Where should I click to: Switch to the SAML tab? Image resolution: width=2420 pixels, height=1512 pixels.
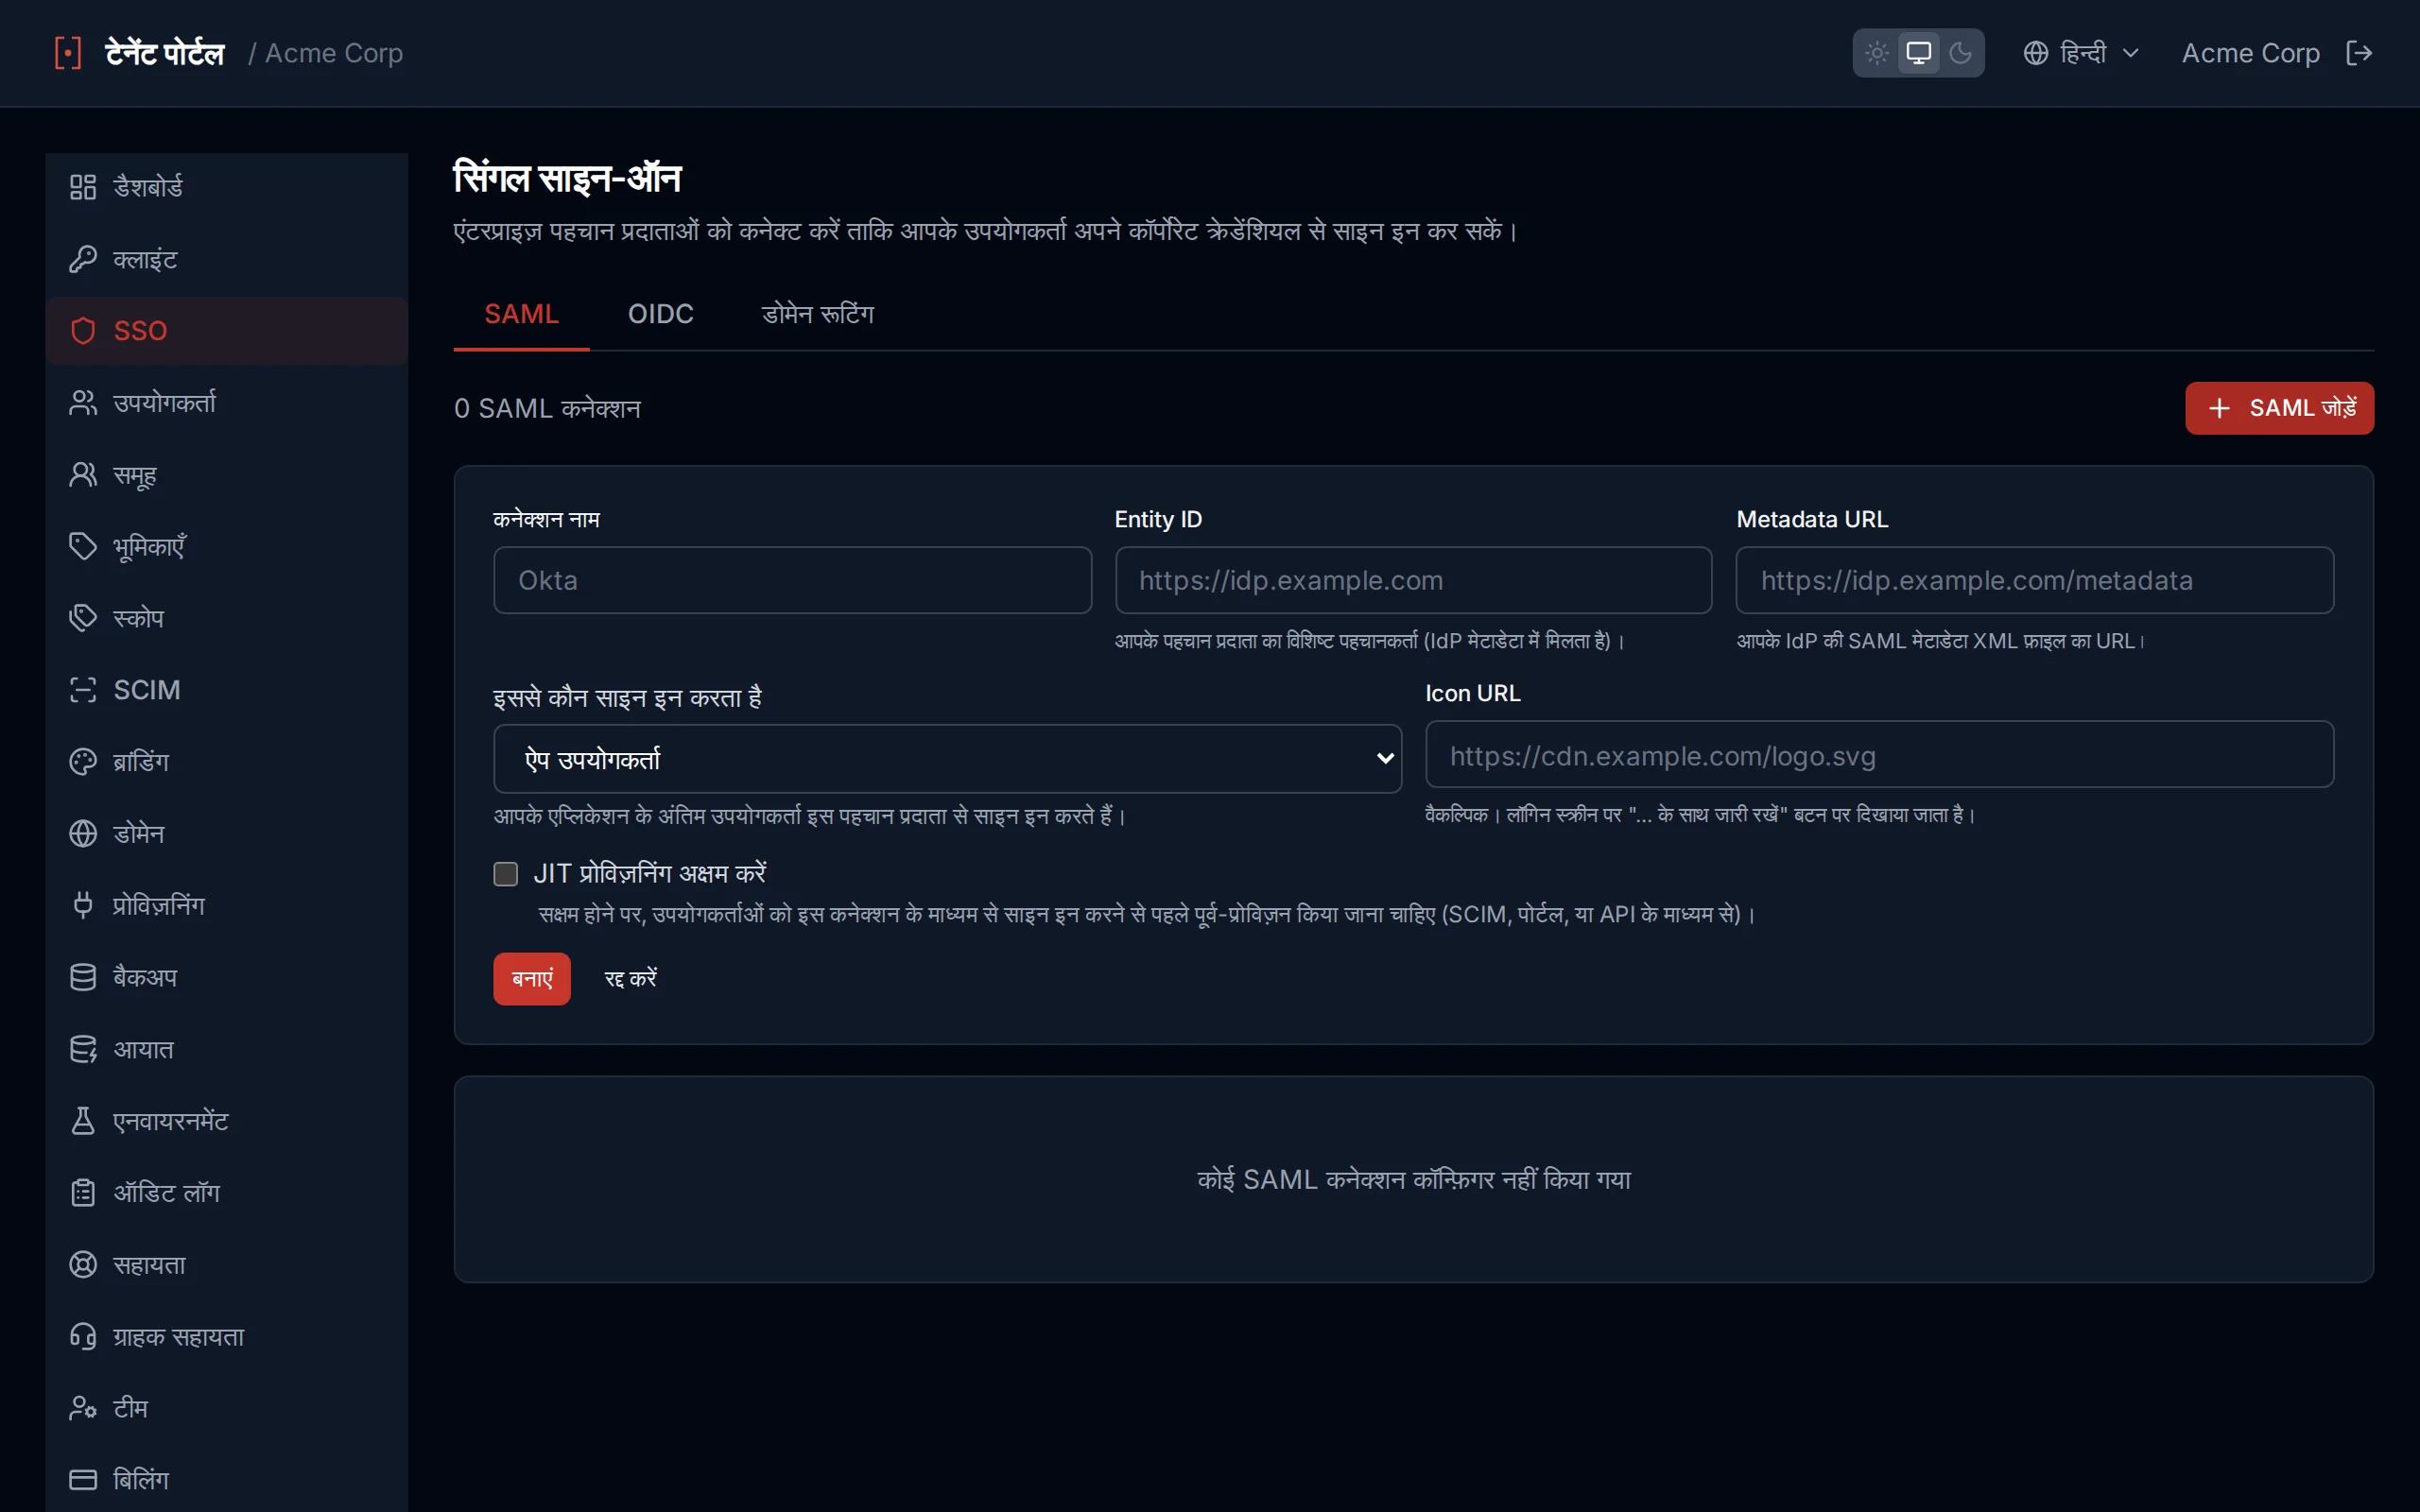pyautogui.click(x=521, y=314)
